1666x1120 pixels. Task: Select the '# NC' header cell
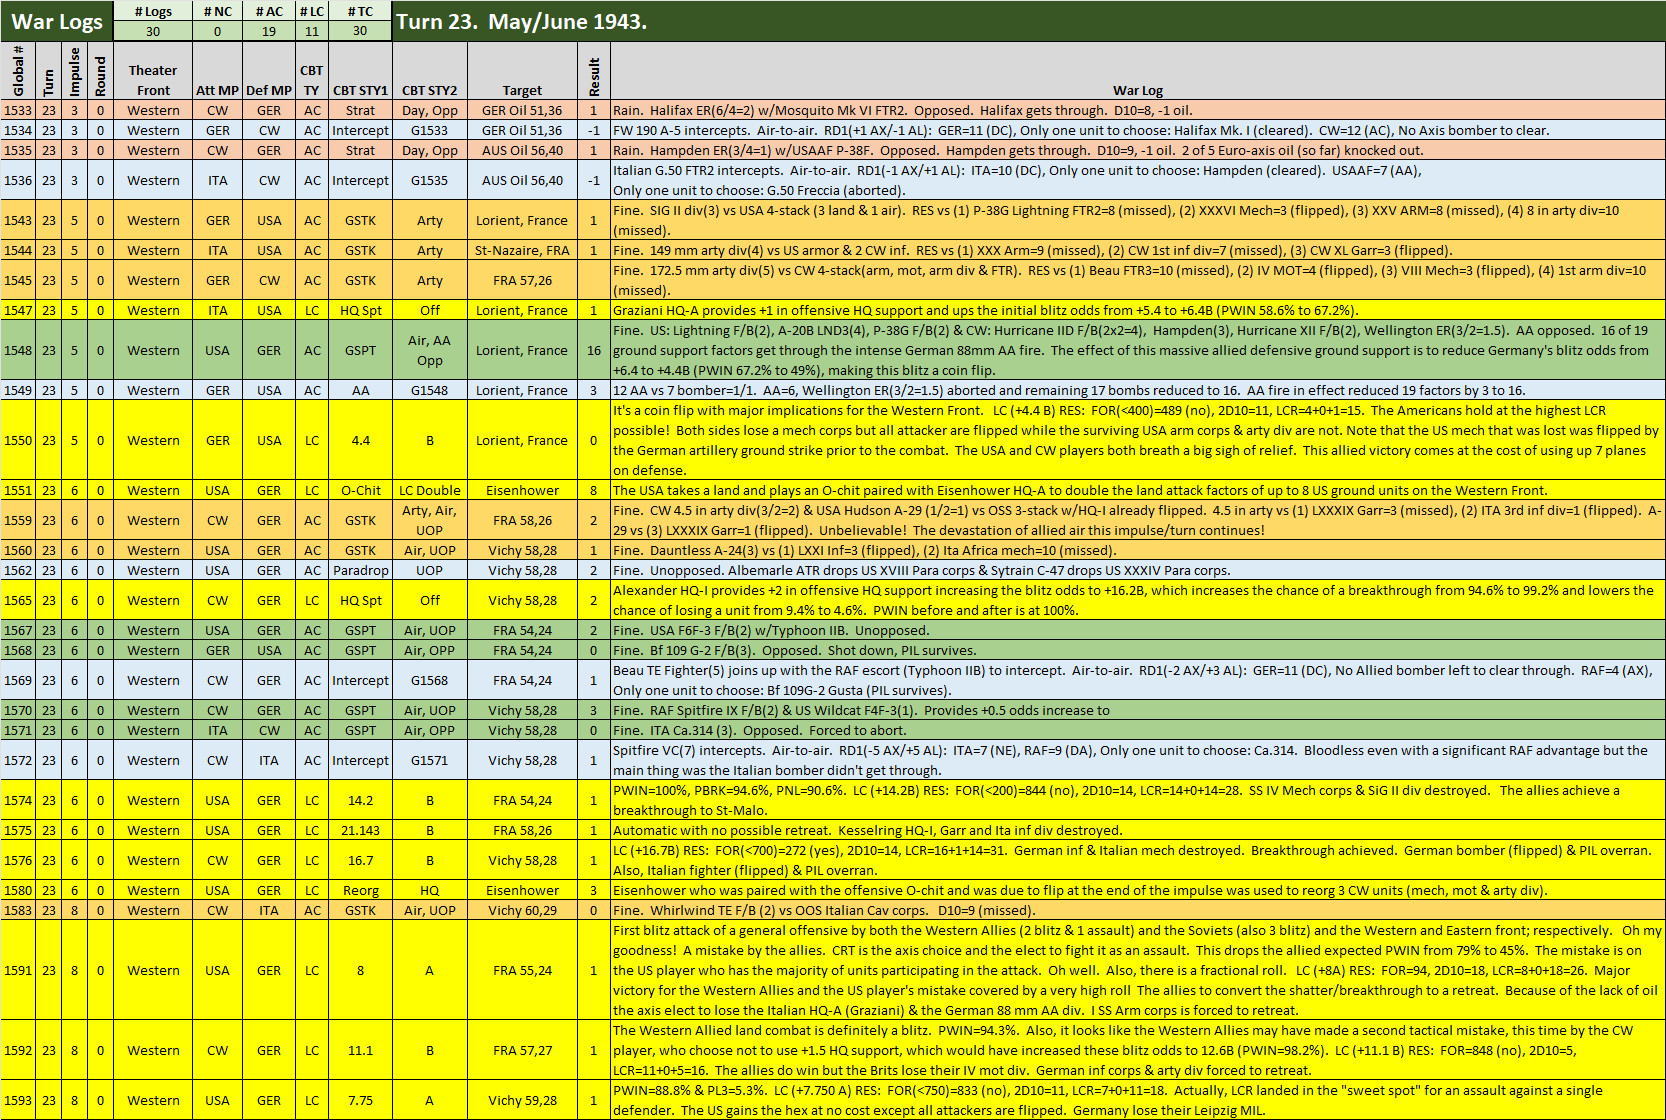(x=218, y=11)
